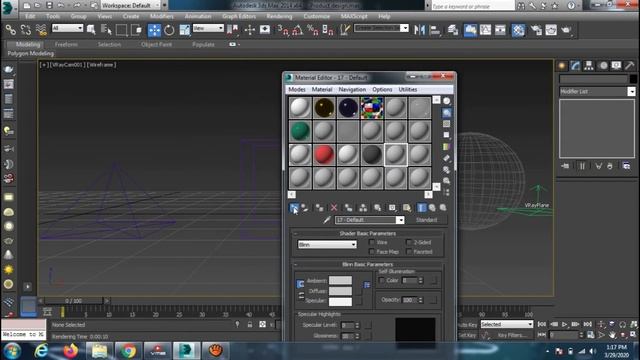Select the green material sample slot
Image resolution: width=640 pixels, height=360 pixels.
300,131
